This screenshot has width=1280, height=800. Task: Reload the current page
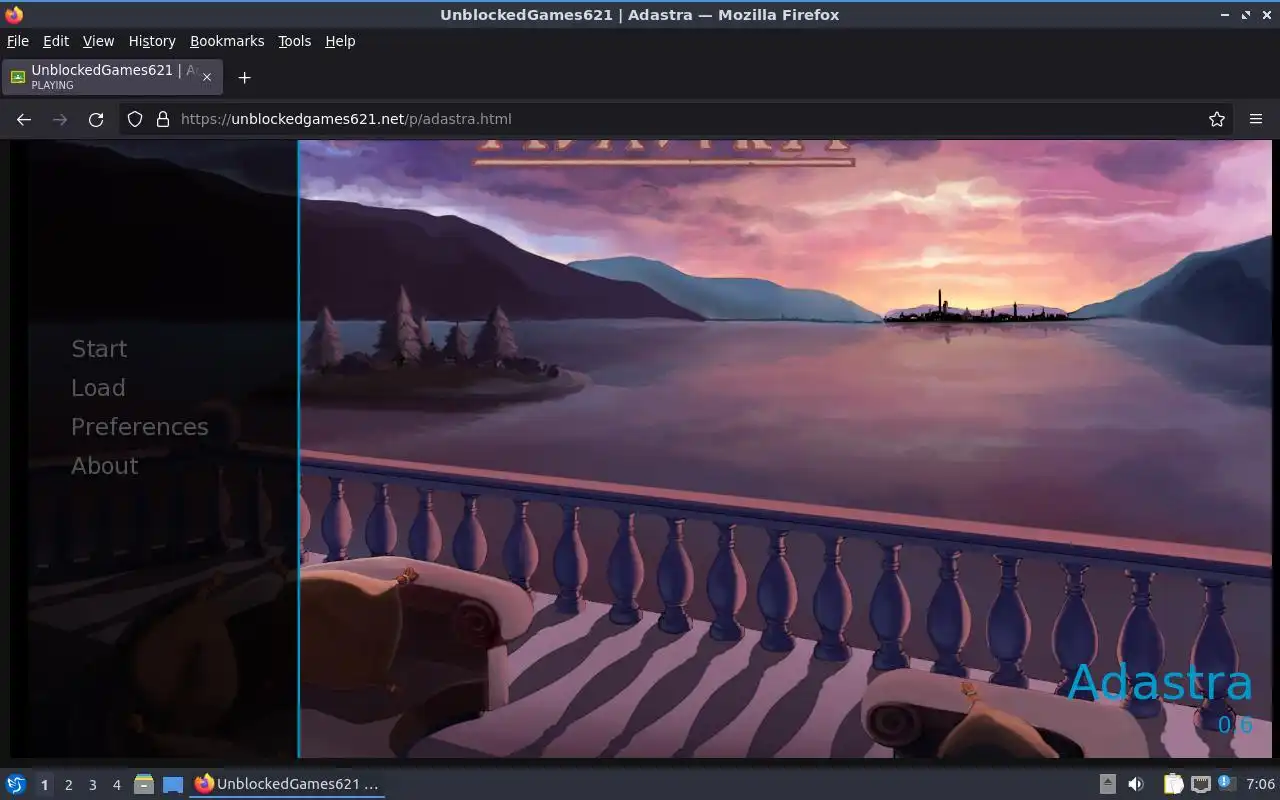[96, 119]
